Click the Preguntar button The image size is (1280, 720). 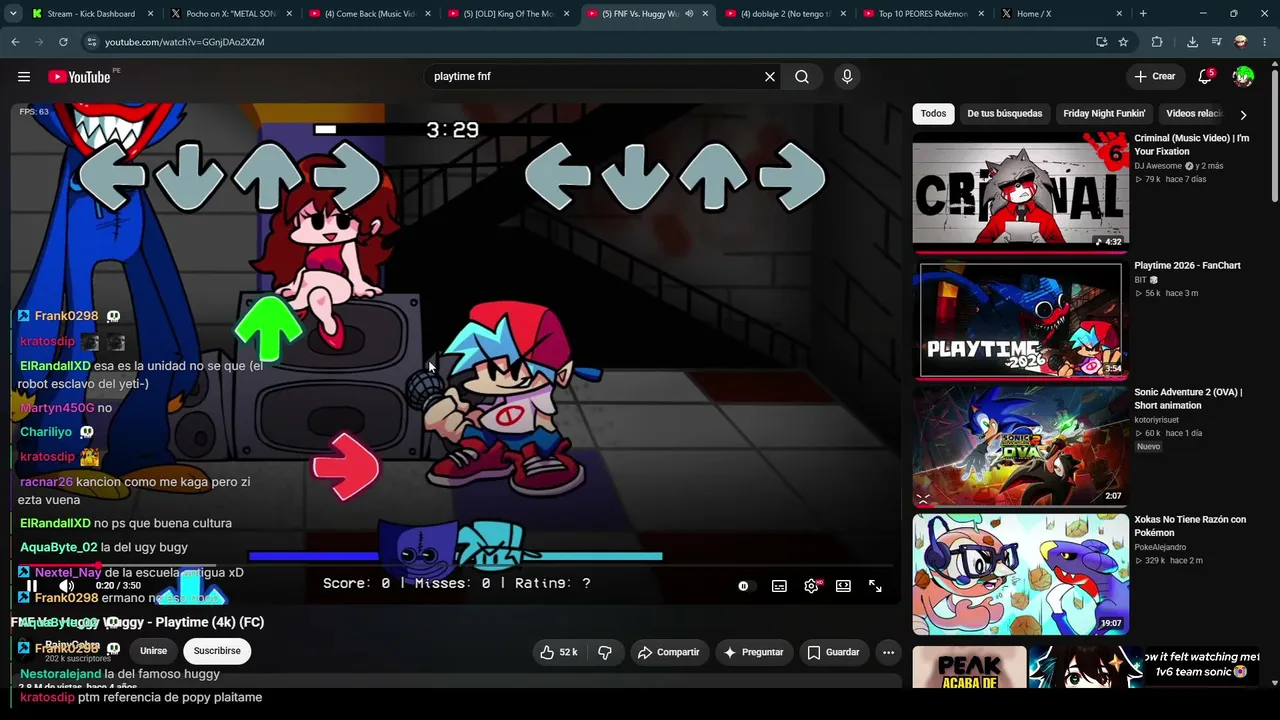click(x=753, y=652)
